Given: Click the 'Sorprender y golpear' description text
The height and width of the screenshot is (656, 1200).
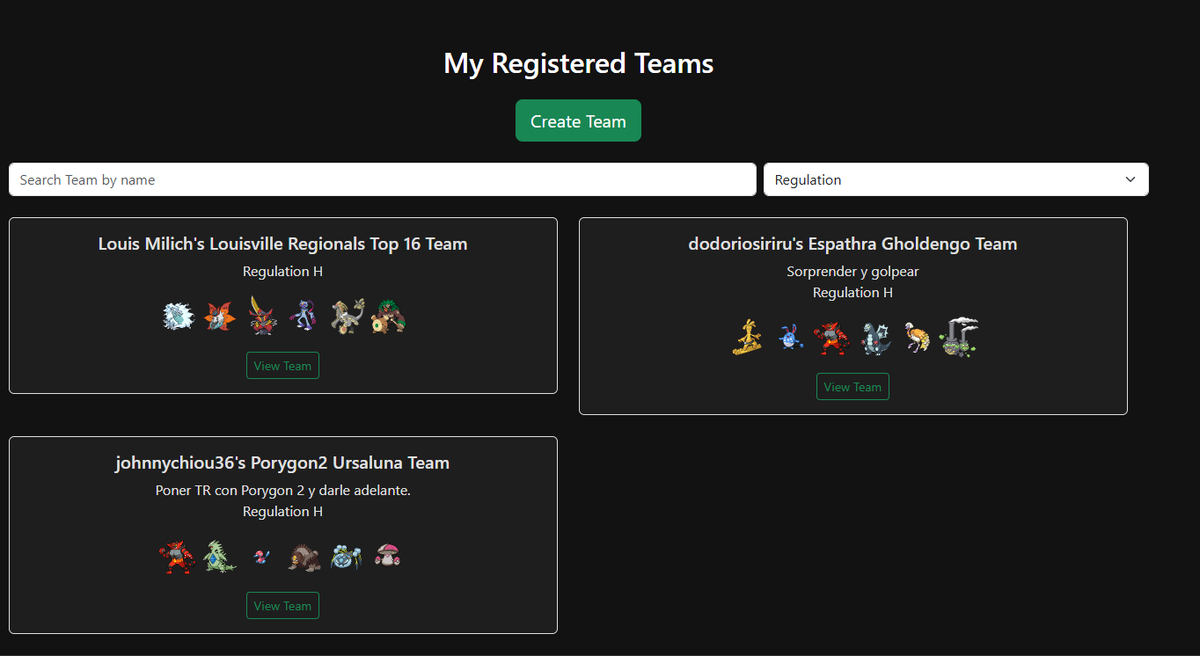Looking at the screenshot, I should (853, 272).
